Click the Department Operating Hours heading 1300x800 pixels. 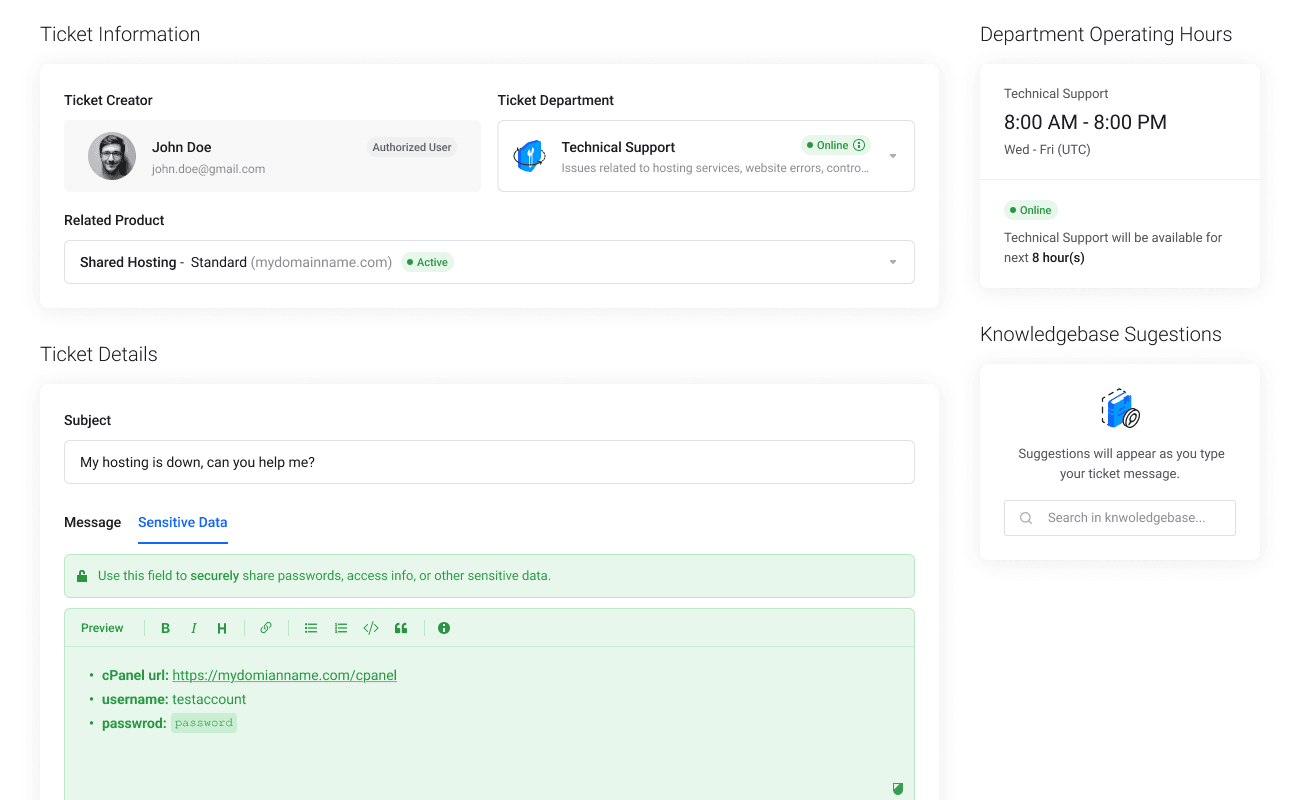point(1106,34)
